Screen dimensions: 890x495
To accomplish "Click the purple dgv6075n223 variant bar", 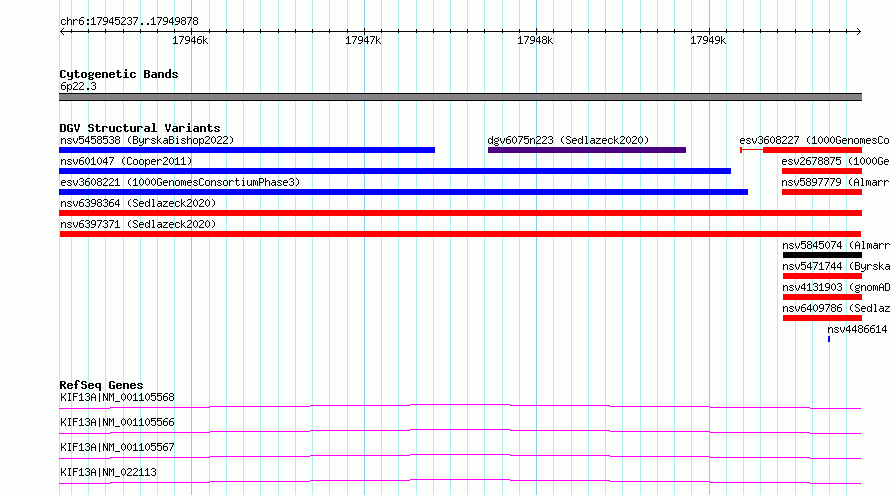I will [x=587, y=150].
